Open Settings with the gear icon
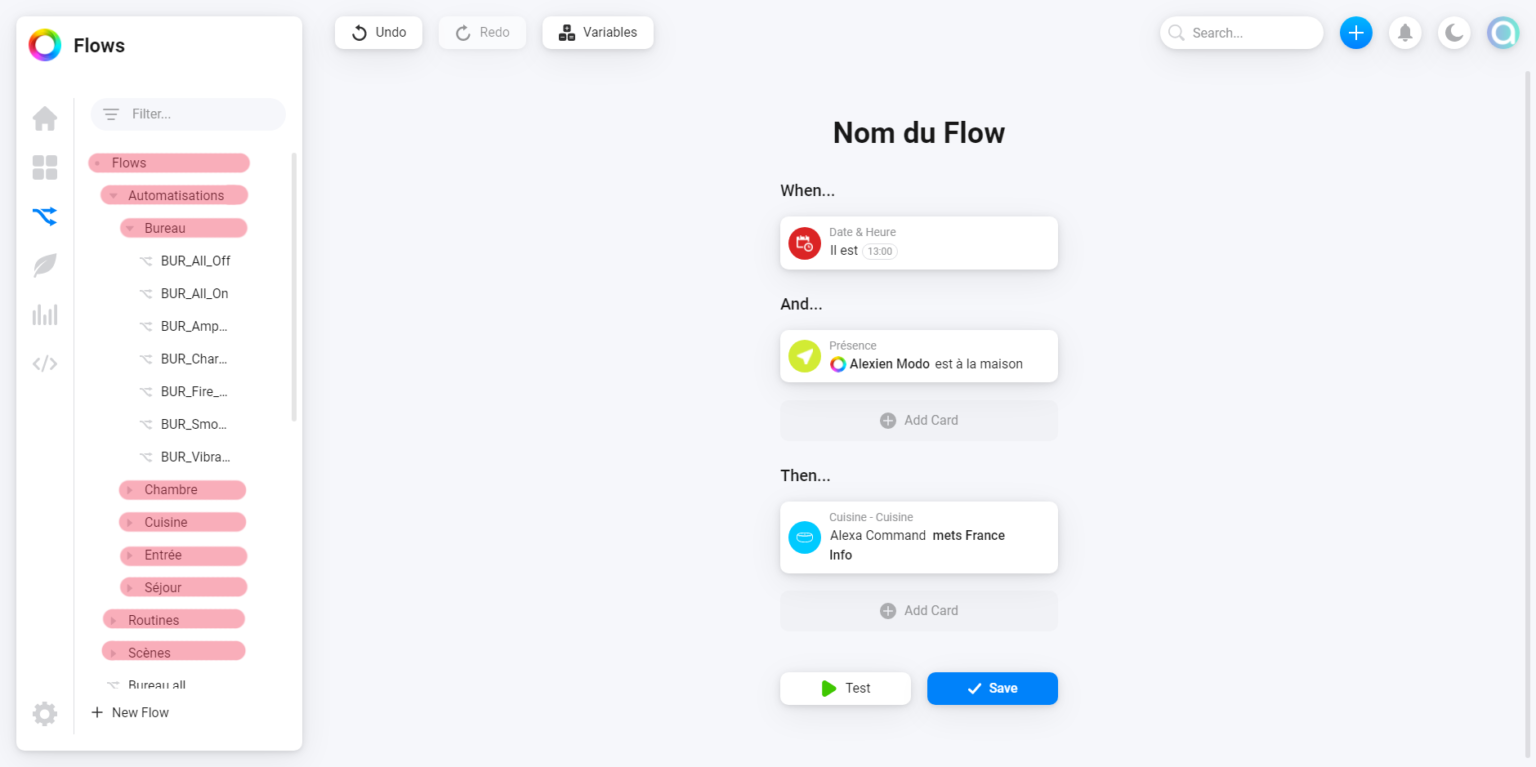1536x767 pixels. pyautogui.click(x=44, y=713)
